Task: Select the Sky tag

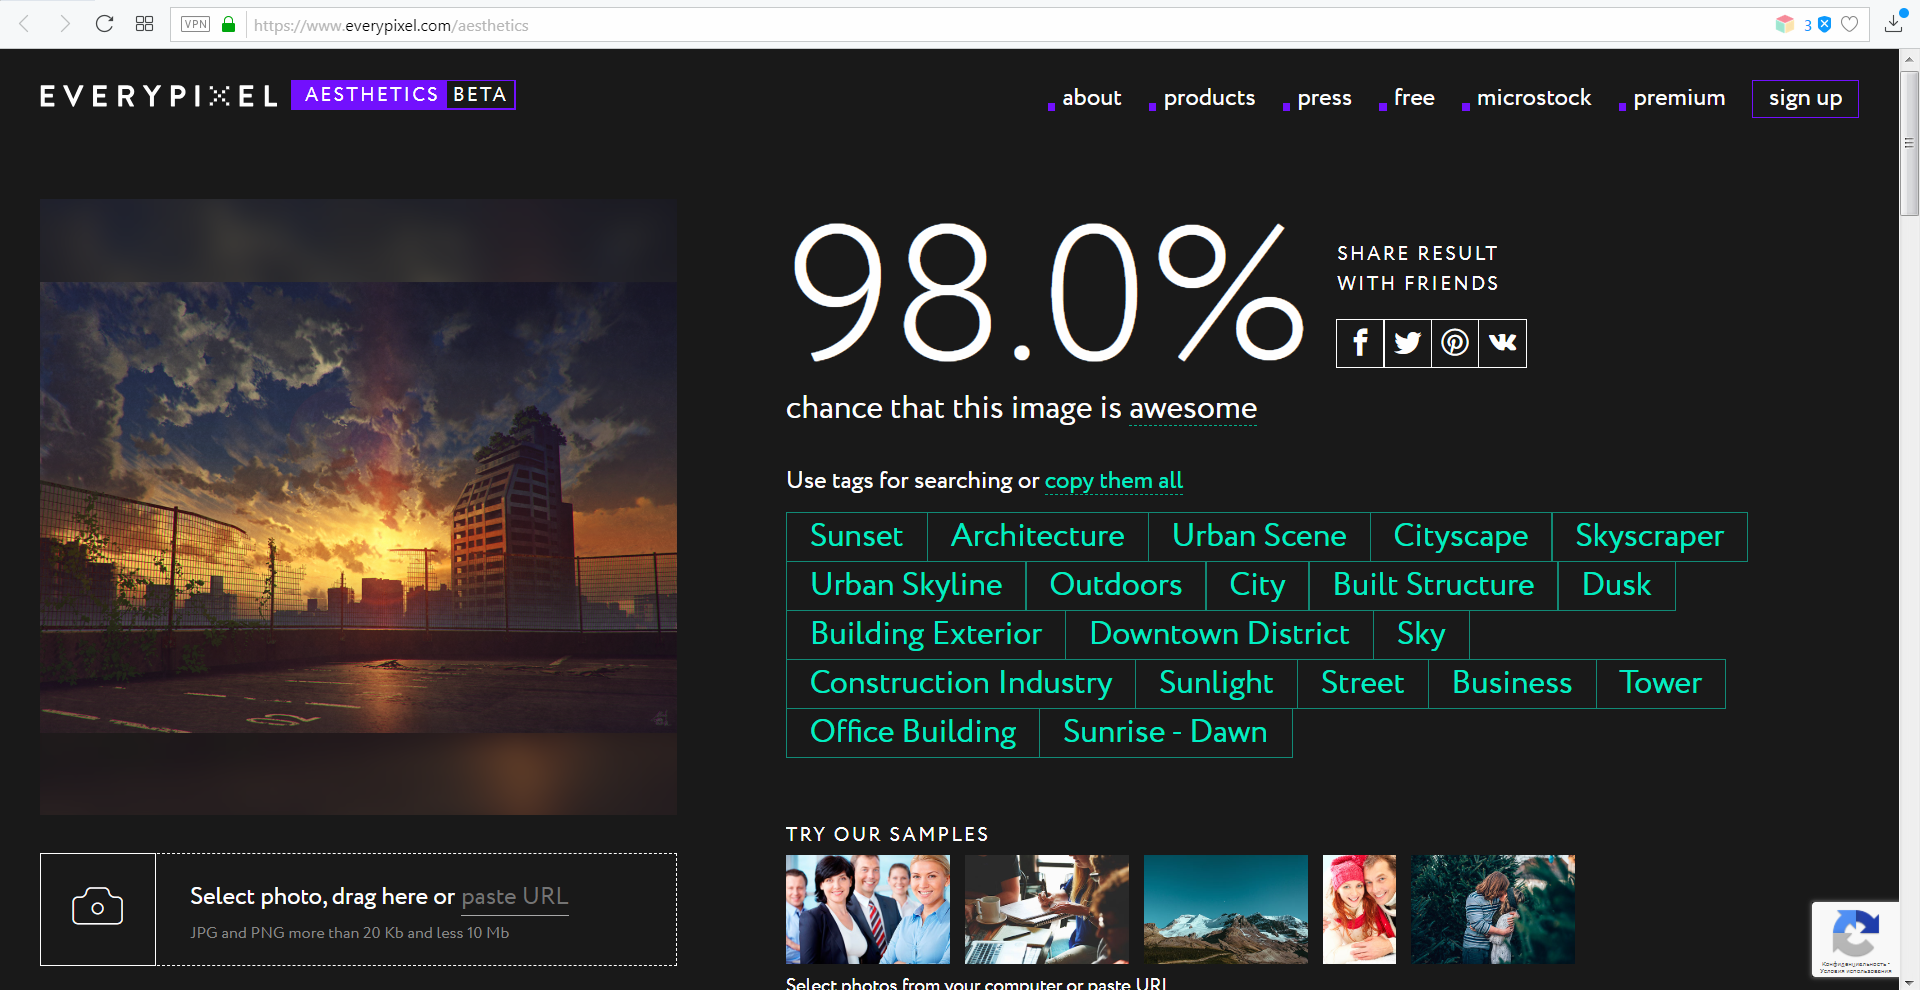Action: click(1421, 635)
